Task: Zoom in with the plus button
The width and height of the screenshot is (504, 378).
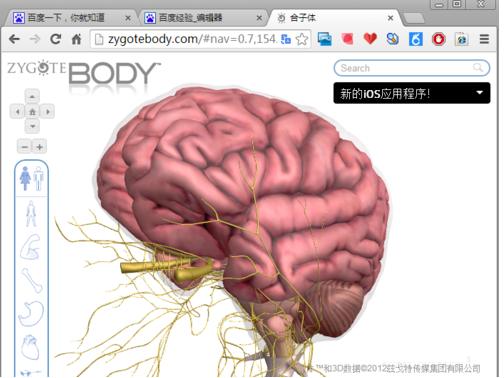Action: tap(40, 147)
